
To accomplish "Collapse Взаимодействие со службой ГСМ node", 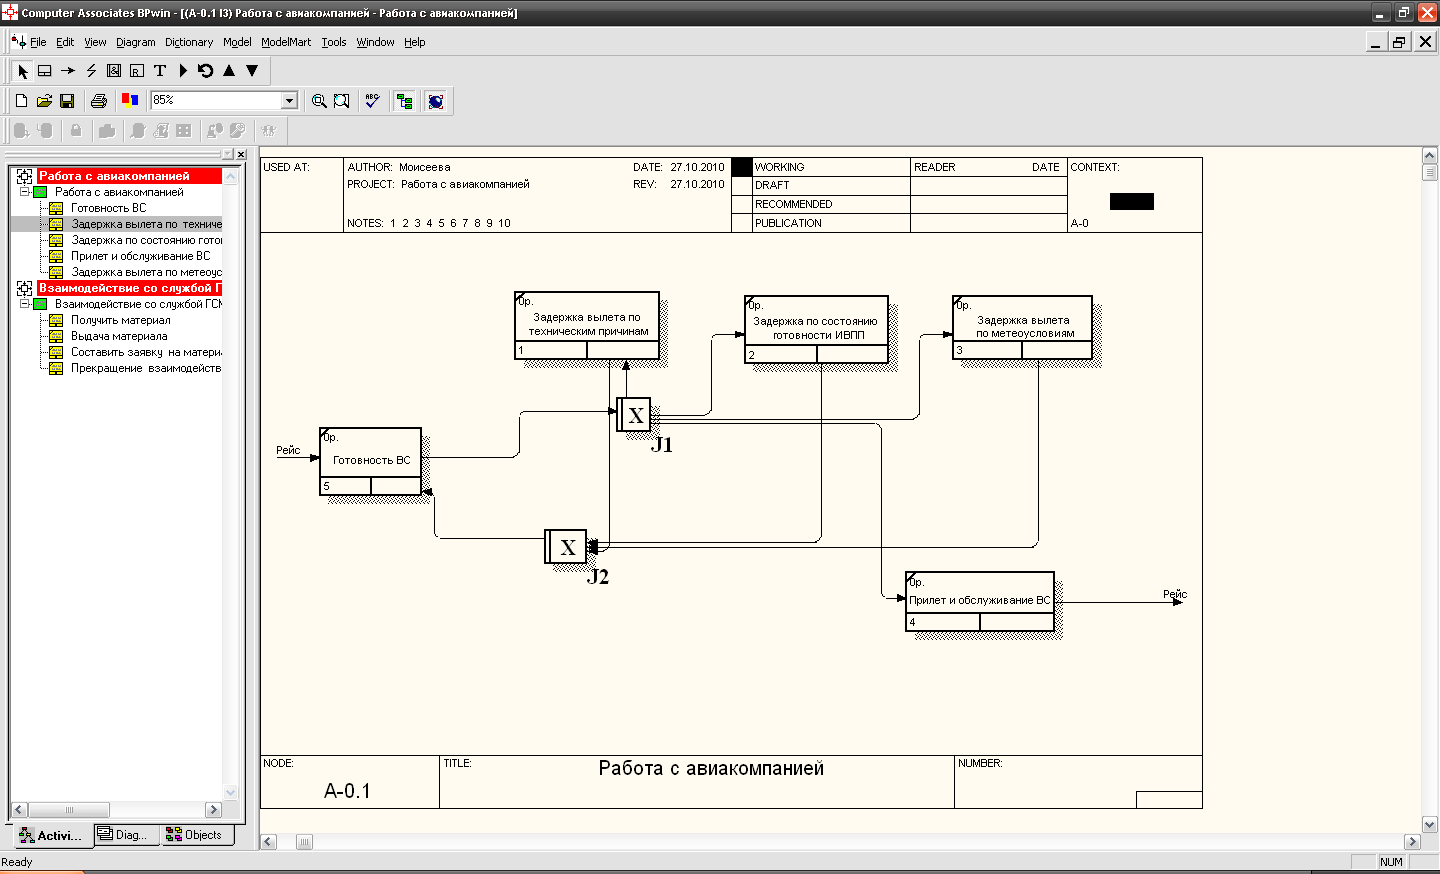I will coord(25,304).
